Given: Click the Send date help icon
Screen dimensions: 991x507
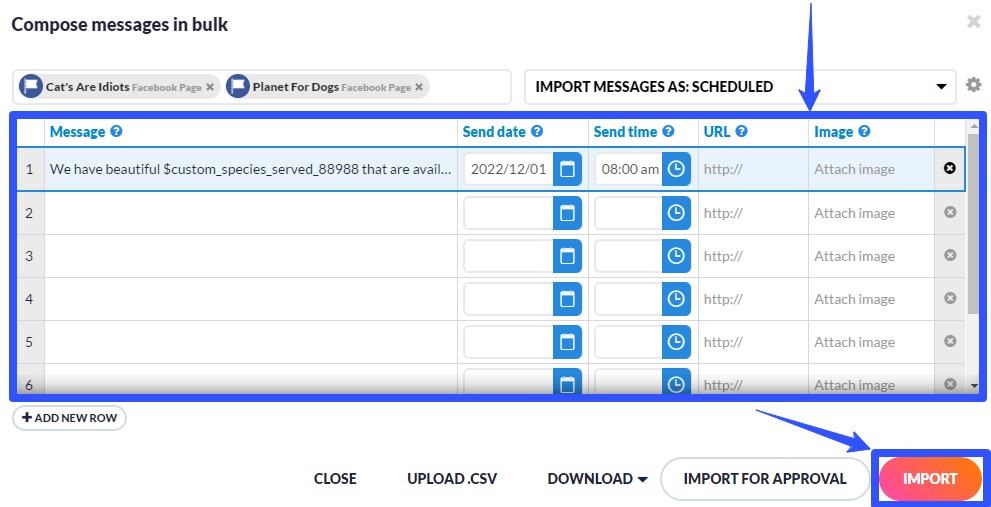Looking at the screenshot, I should click(537, 132).
